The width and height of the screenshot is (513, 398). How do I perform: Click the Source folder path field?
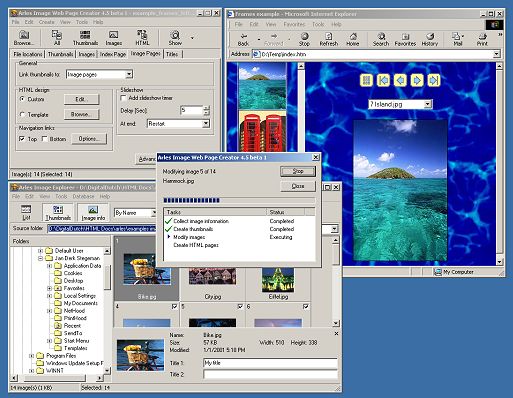pos(193,229)
